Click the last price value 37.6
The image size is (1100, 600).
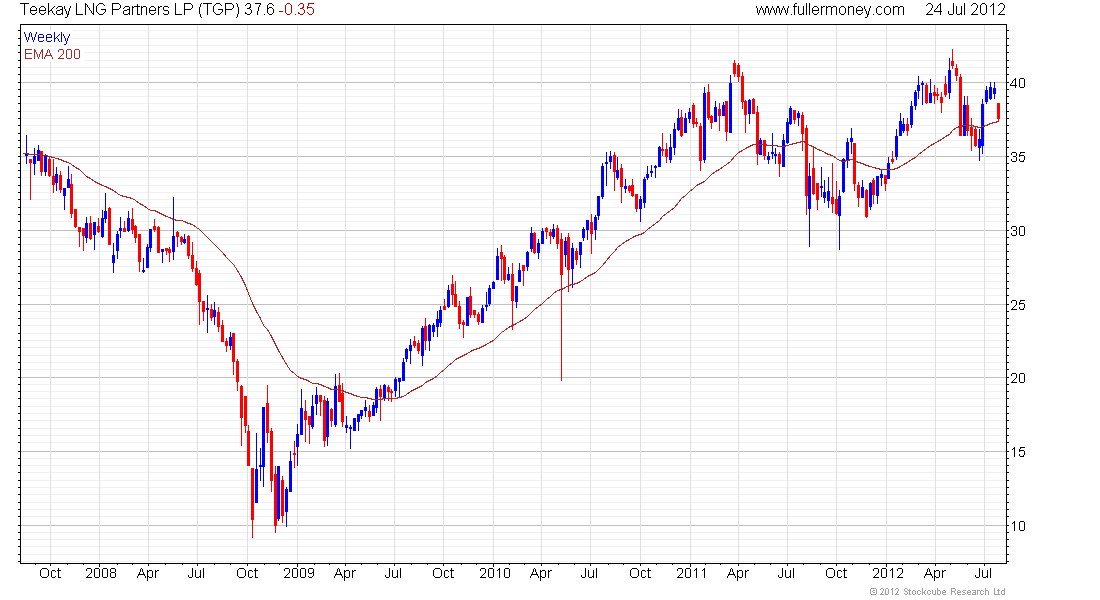260,9
